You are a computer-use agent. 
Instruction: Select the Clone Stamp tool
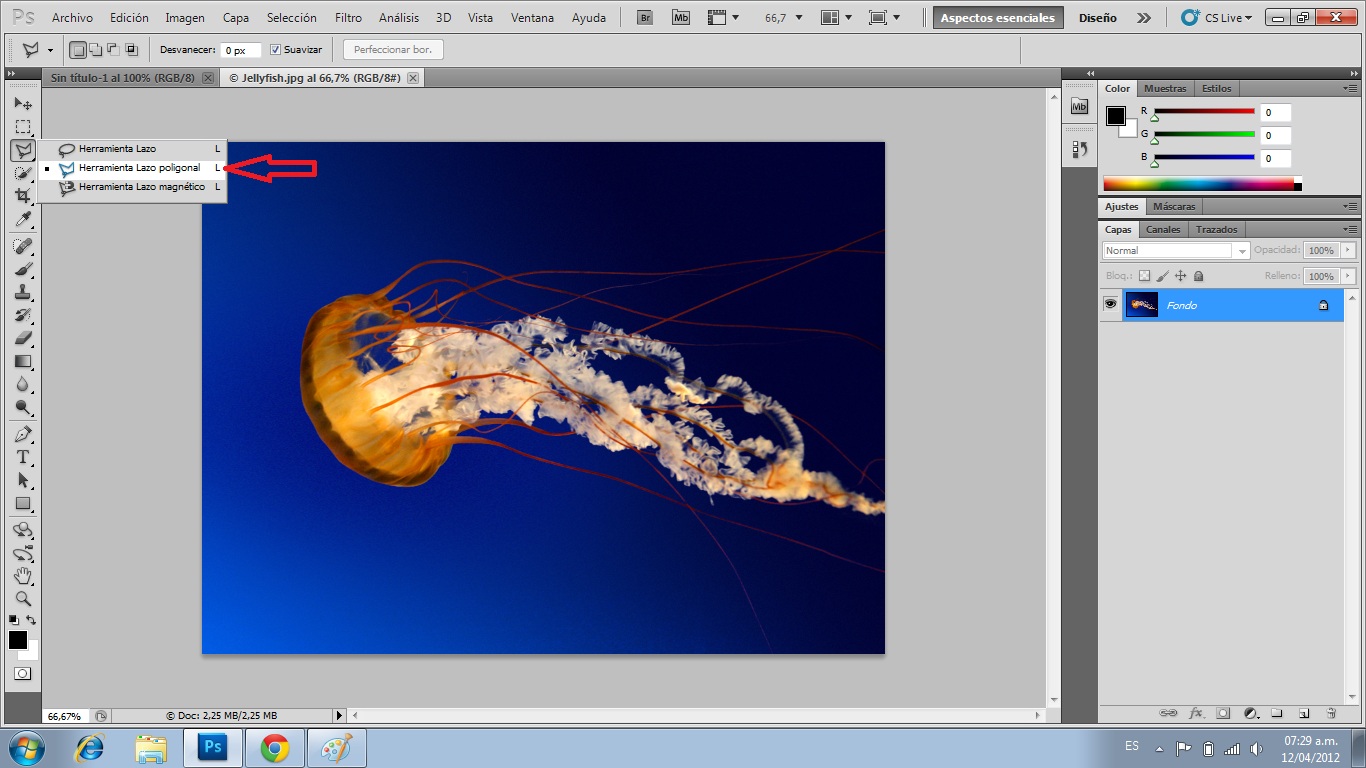(22, 292)
